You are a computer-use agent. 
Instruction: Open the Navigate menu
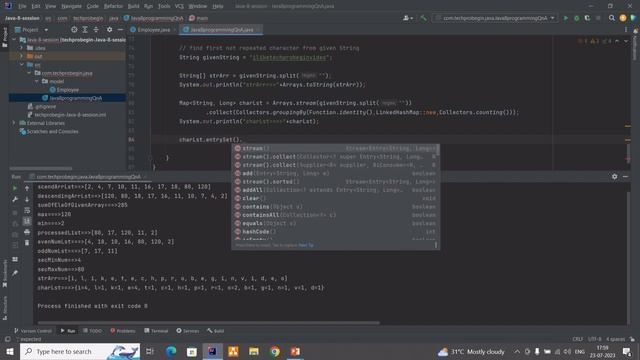(71, 6)
